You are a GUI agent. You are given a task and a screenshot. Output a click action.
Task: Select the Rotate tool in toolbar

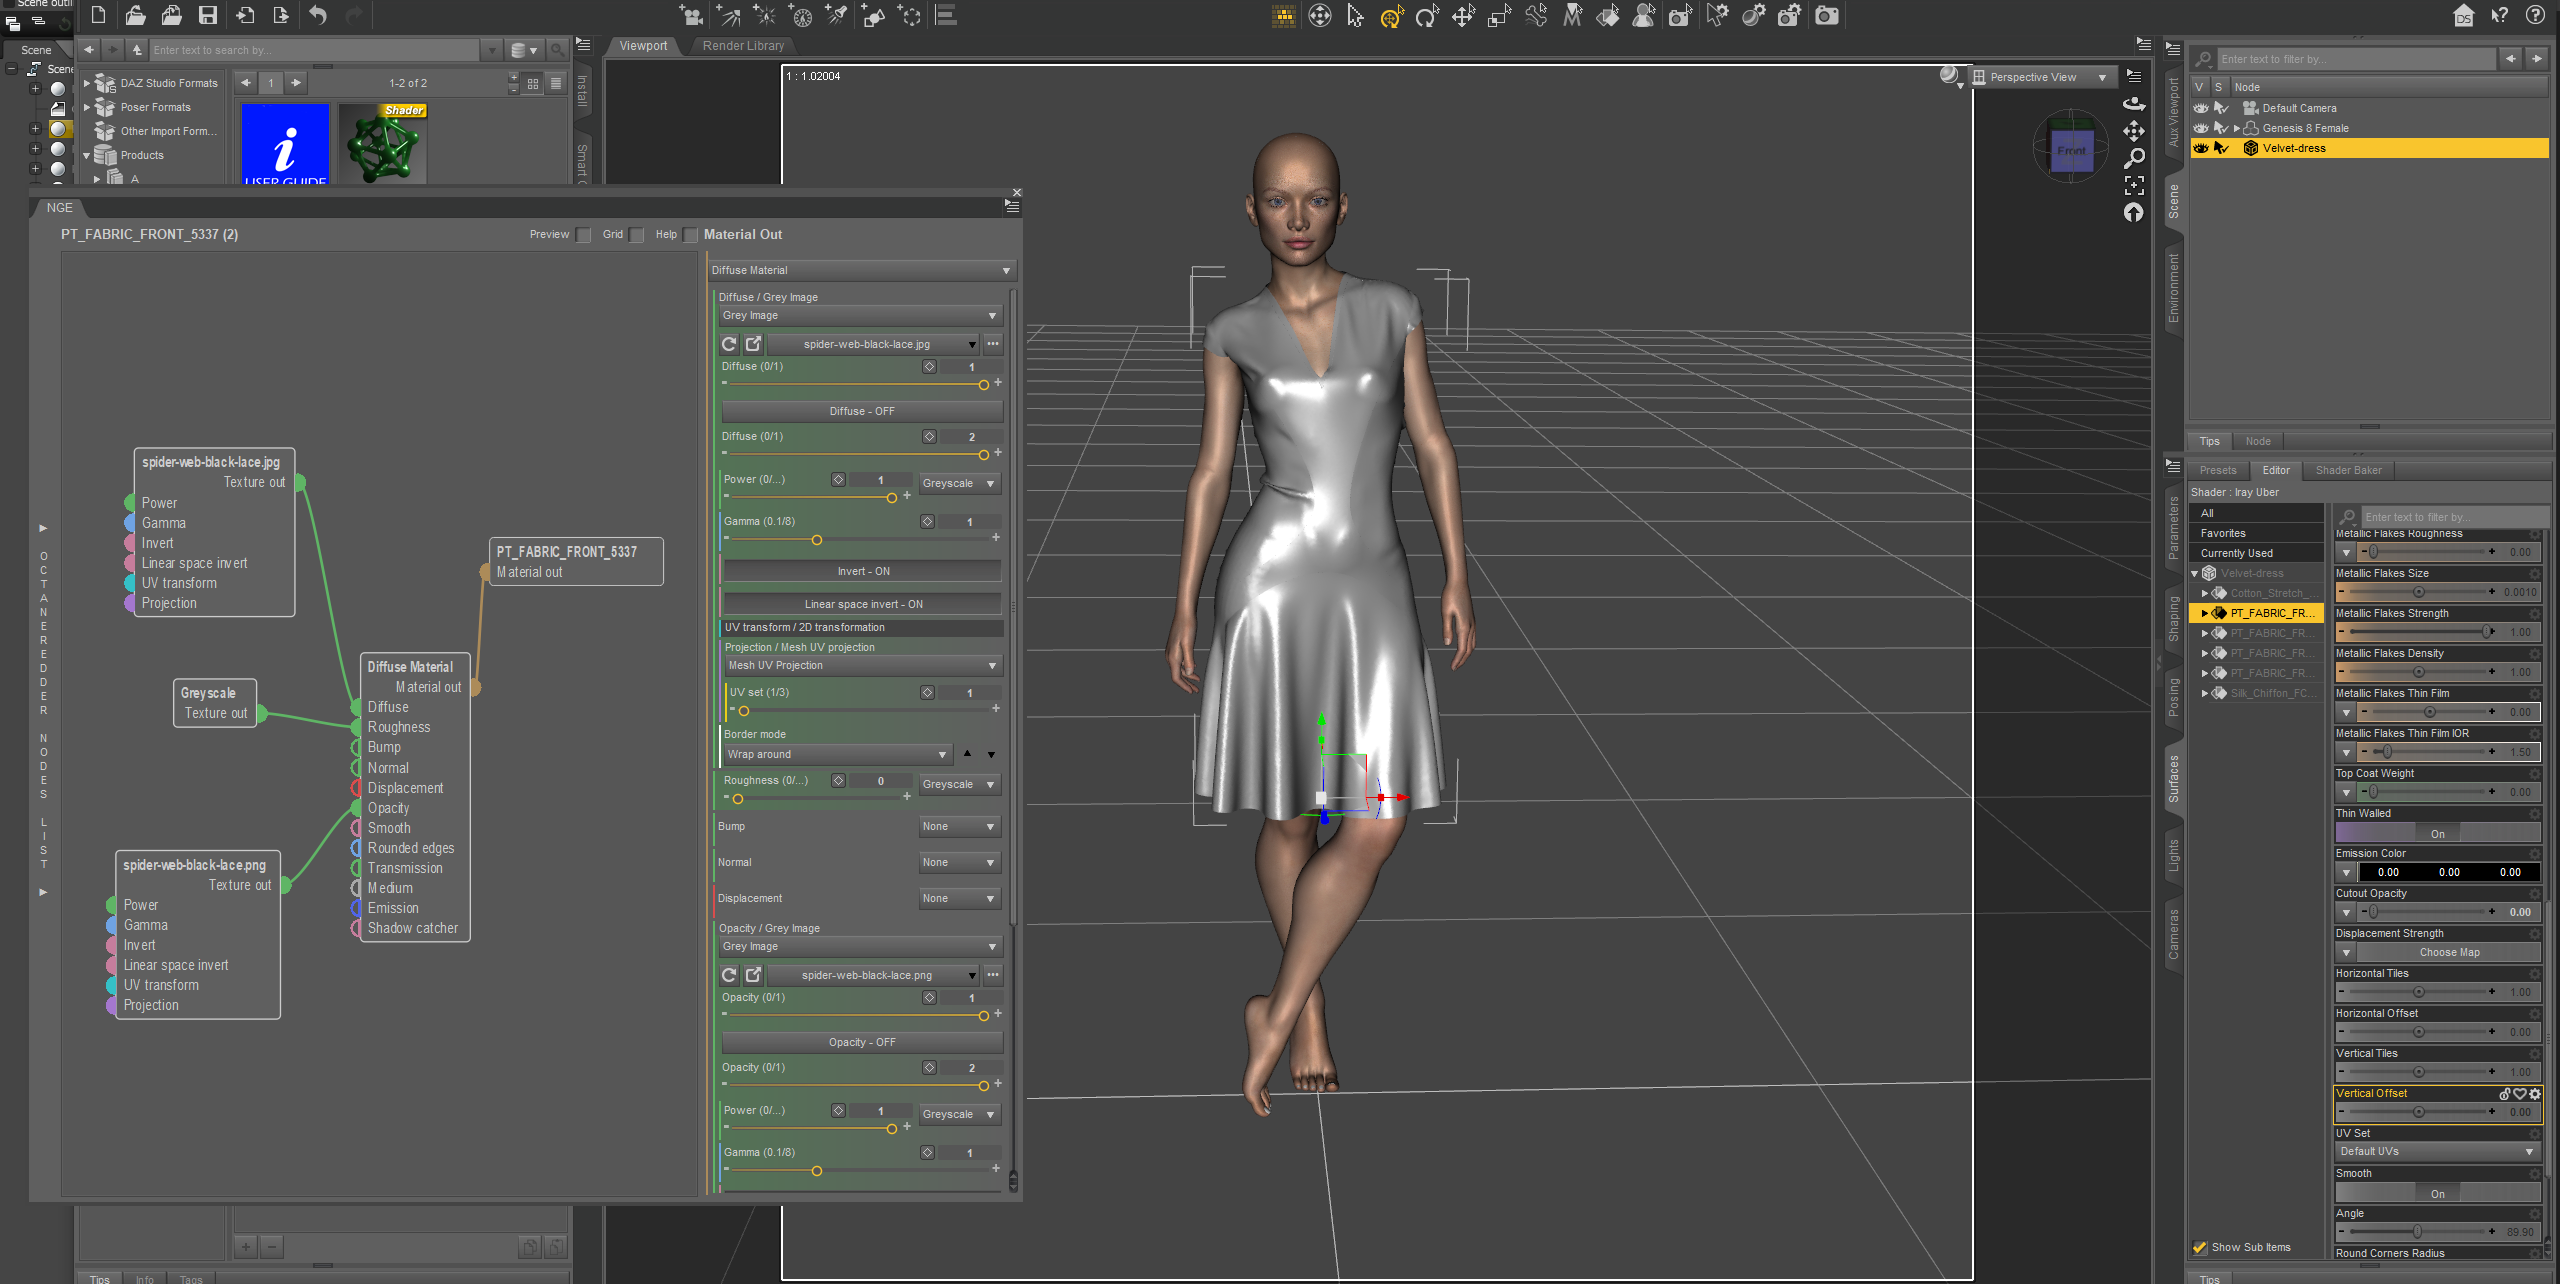(x=1427, y=16)
